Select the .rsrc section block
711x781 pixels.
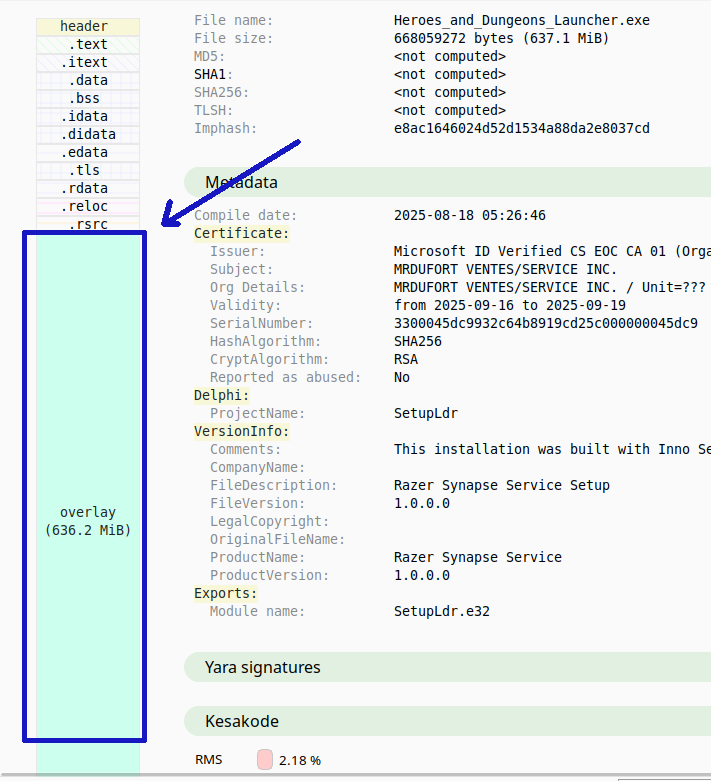point(88,224)
